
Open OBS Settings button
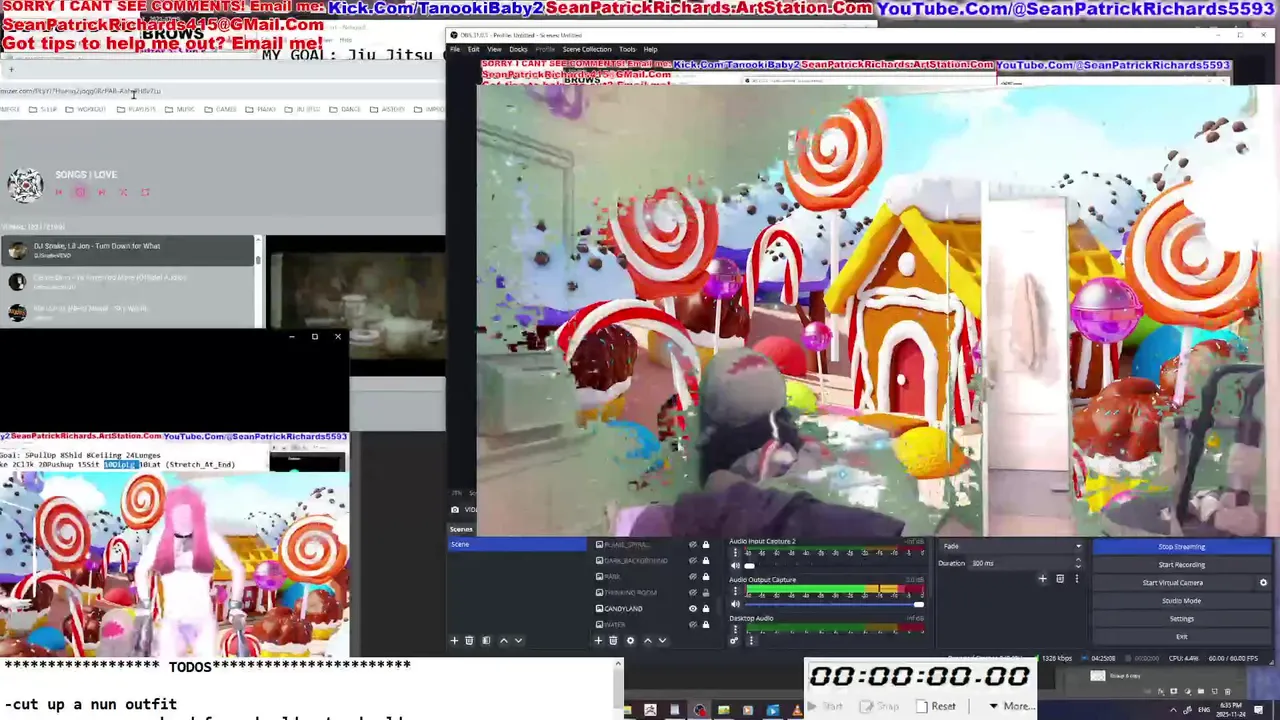tap(1182, 618)
